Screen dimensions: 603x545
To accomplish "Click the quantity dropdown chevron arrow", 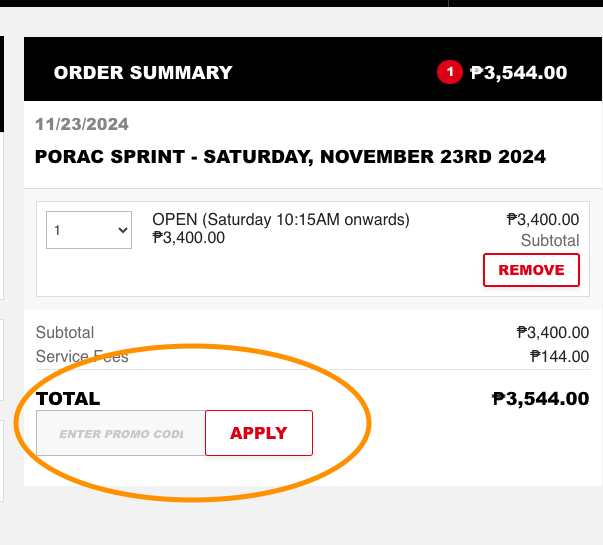I will (x=123, y=230).
